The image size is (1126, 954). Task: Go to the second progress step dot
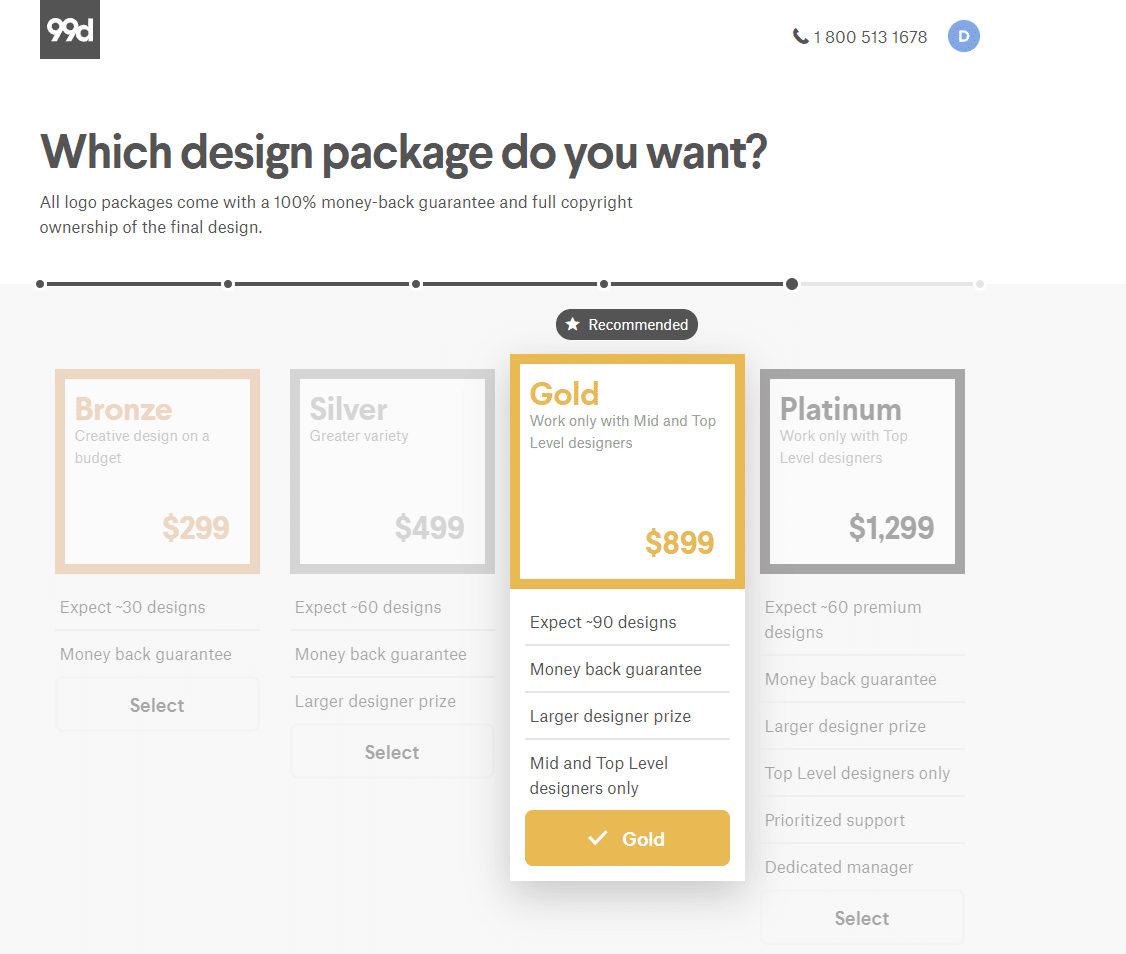click(x=228, y=284)
